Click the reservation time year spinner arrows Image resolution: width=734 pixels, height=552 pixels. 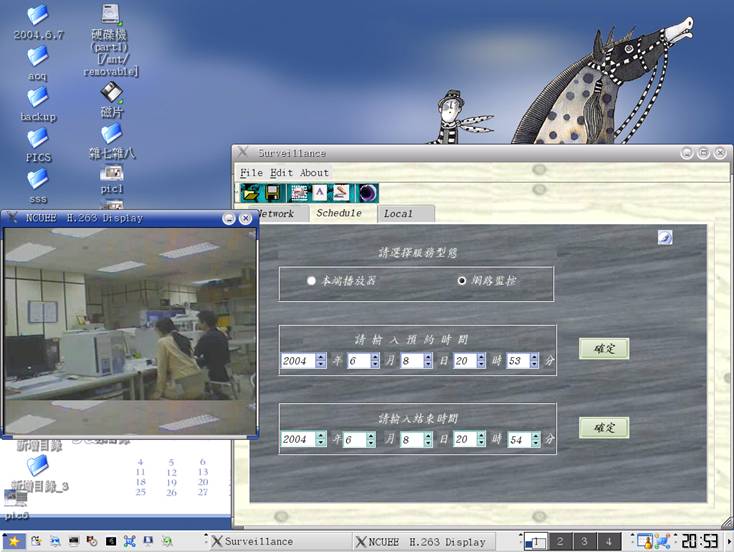(x=320, y=361)
